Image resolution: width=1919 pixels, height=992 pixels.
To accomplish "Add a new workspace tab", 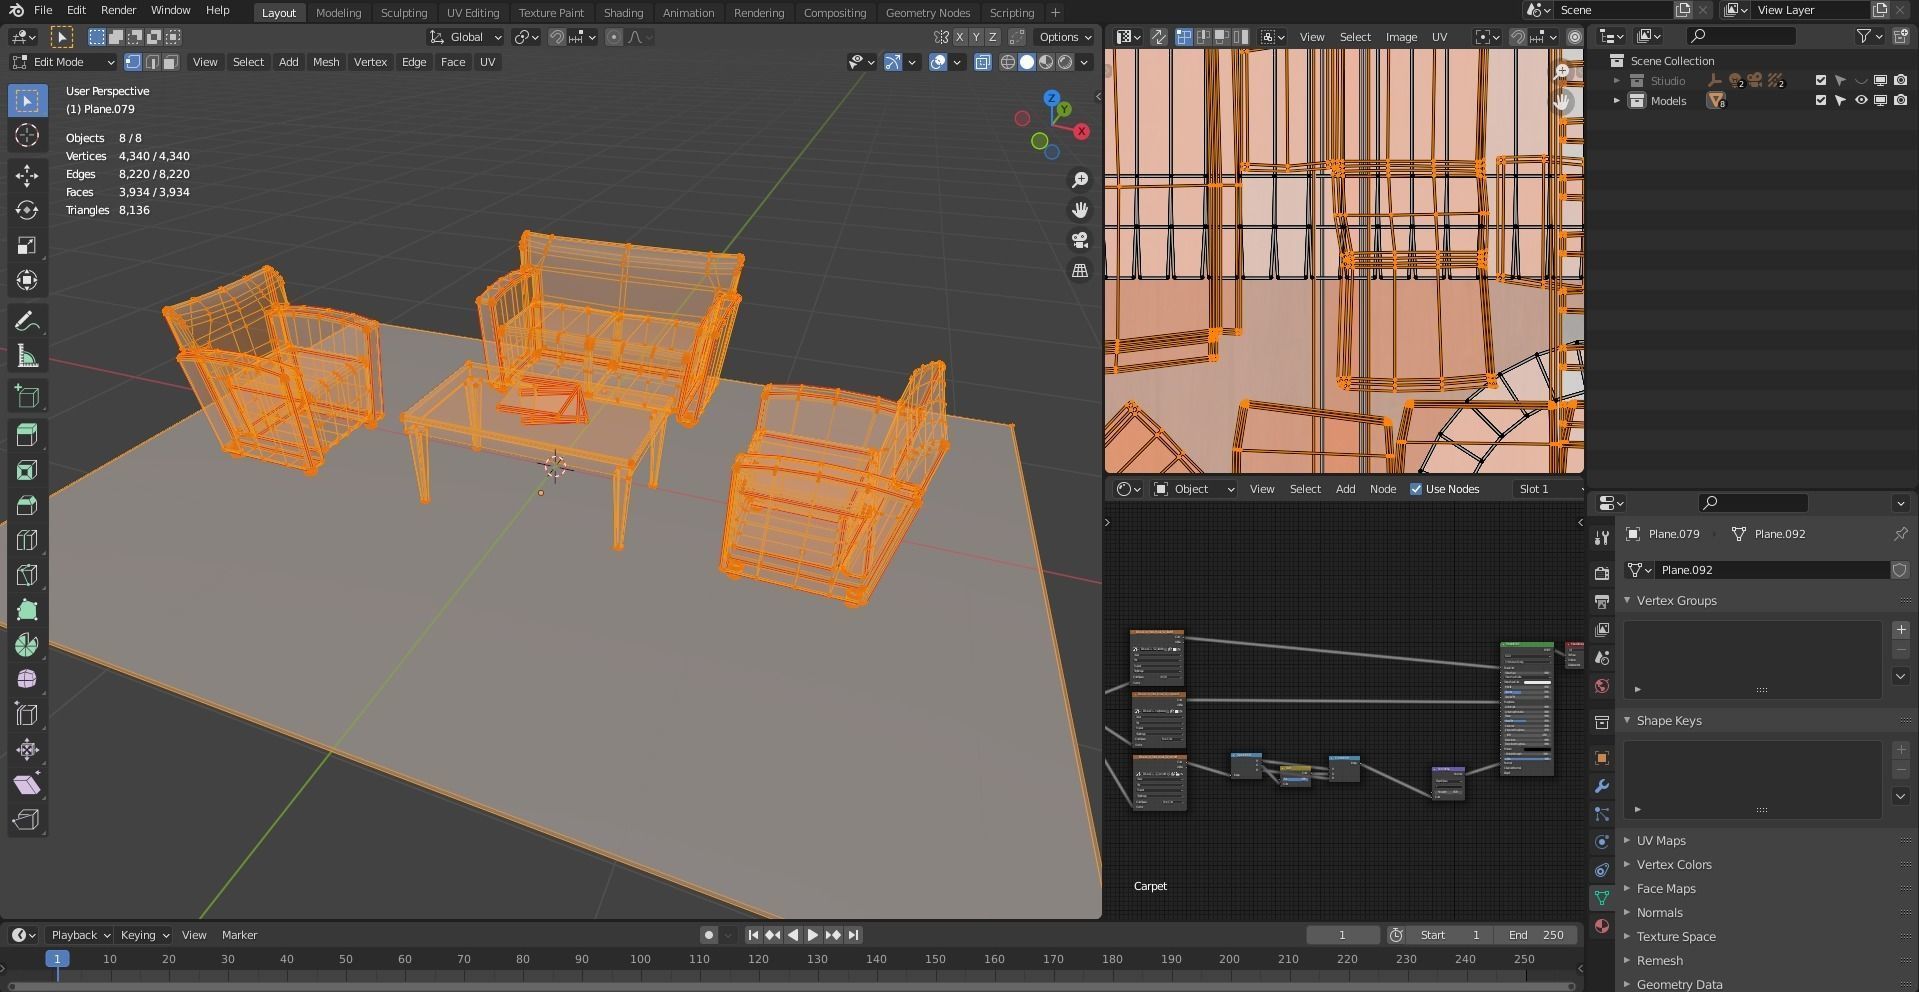I will [x=1055, y=13].
